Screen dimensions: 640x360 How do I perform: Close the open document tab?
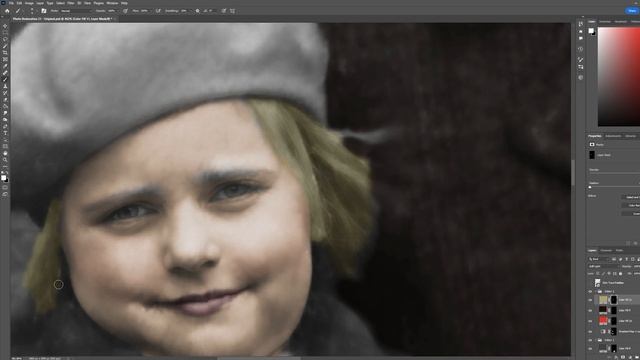[115, 19]
